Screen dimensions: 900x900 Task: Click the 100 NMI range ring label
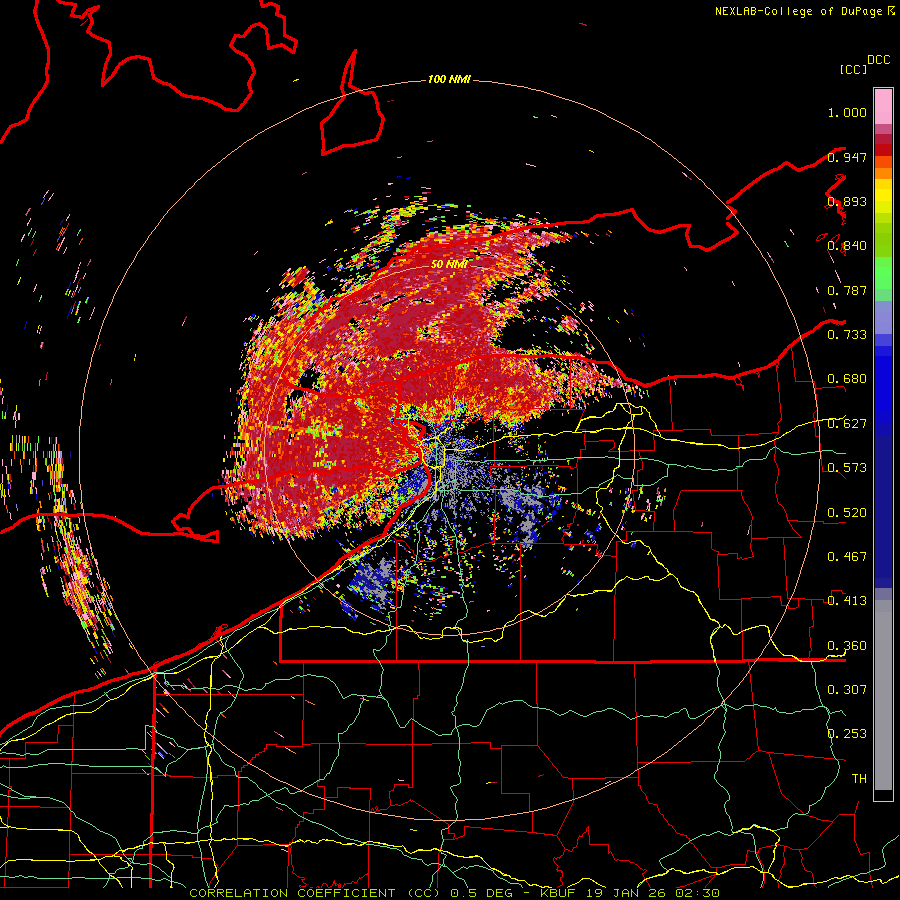[449, 79]
